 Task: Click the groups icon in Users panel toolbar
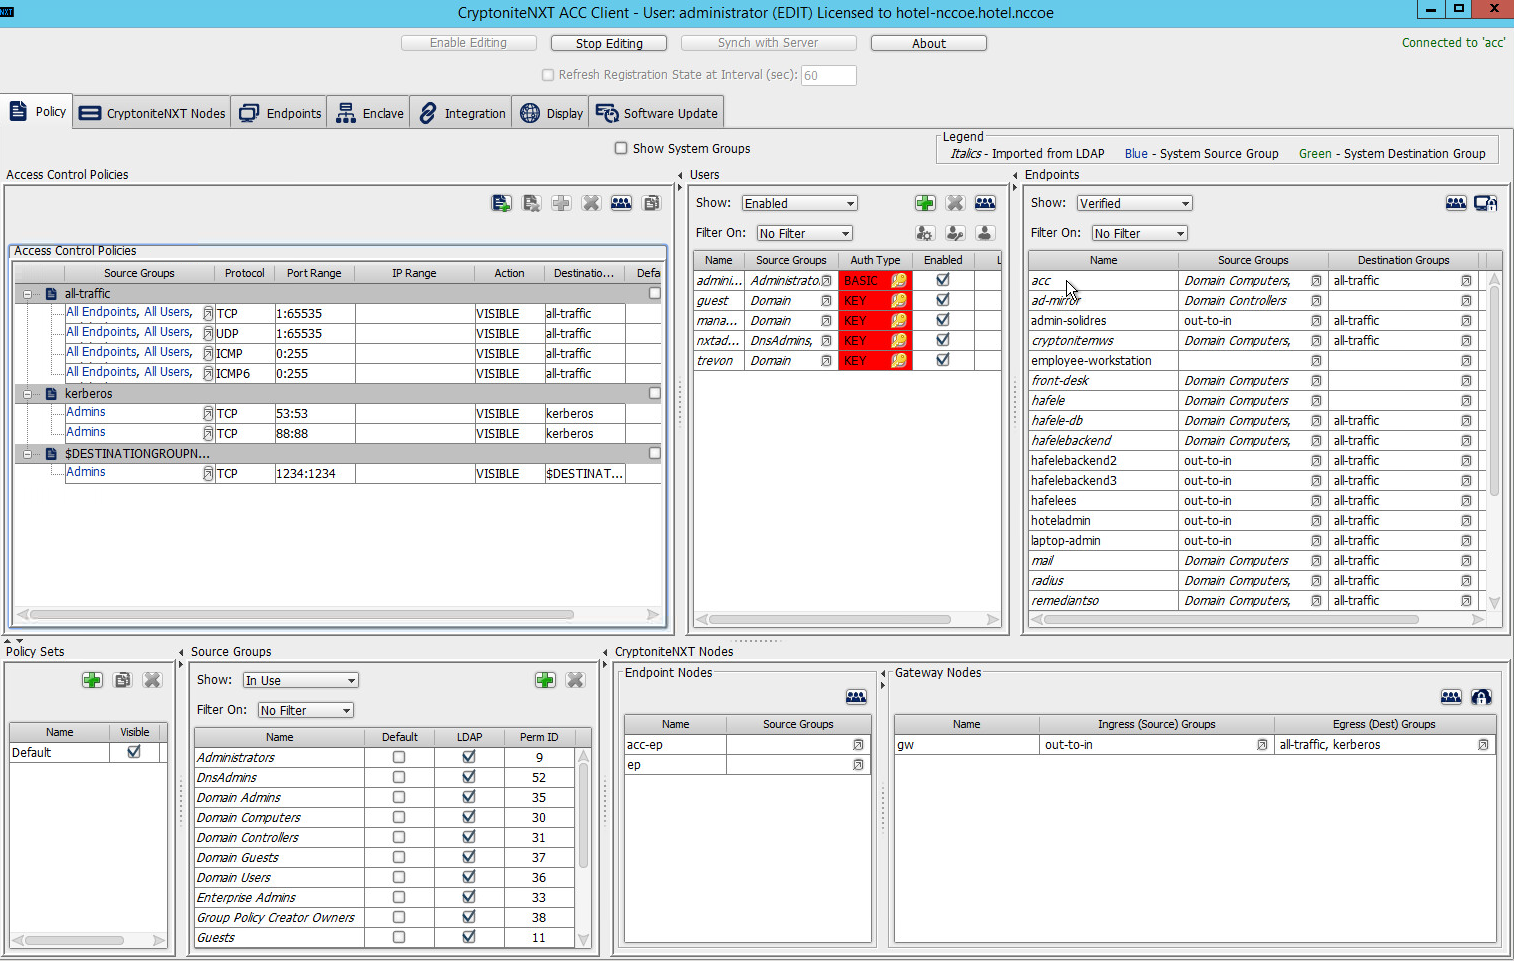pyautogui.click(x=985, y=203)
